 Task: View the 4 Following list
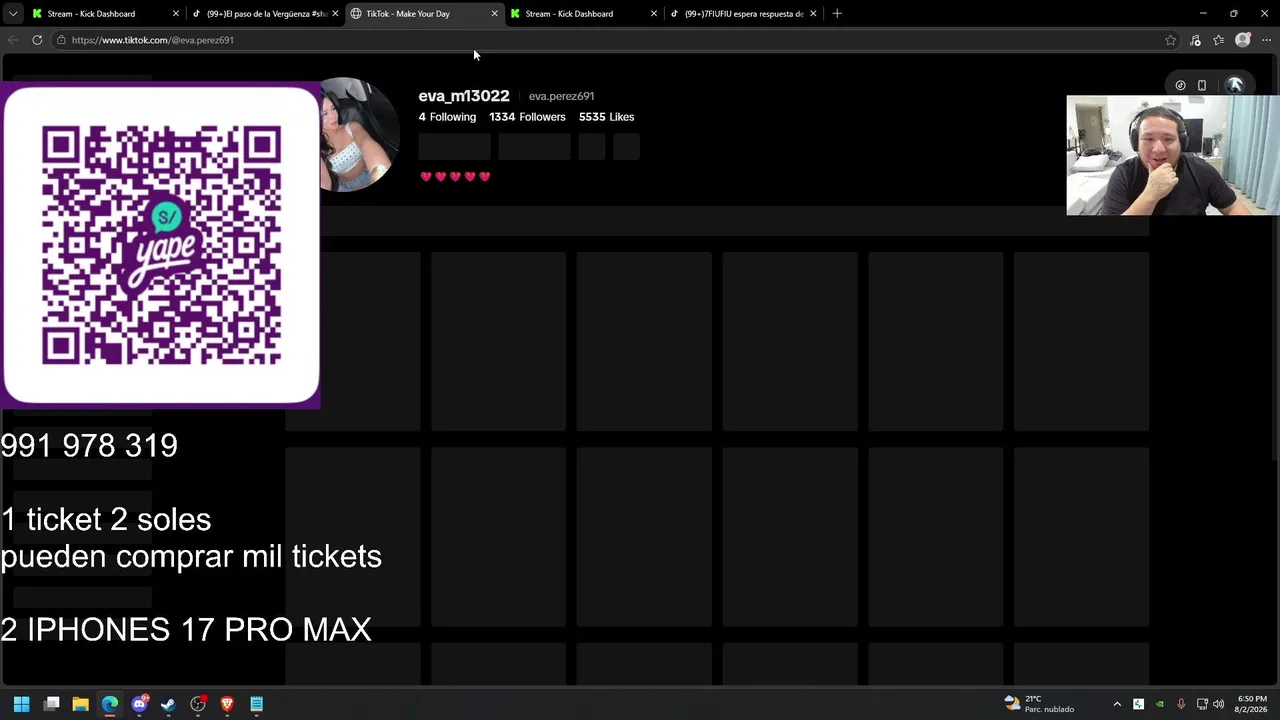pyautogui.click(x=447, y=117)
